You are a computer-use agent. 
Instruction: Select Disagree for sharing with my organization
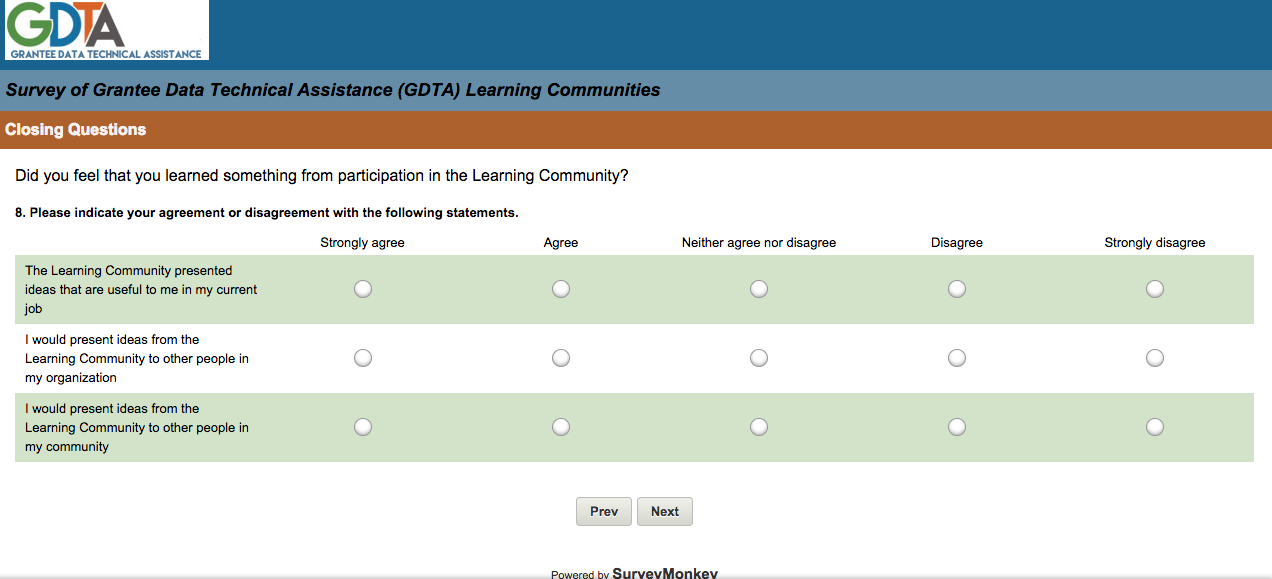957,358
